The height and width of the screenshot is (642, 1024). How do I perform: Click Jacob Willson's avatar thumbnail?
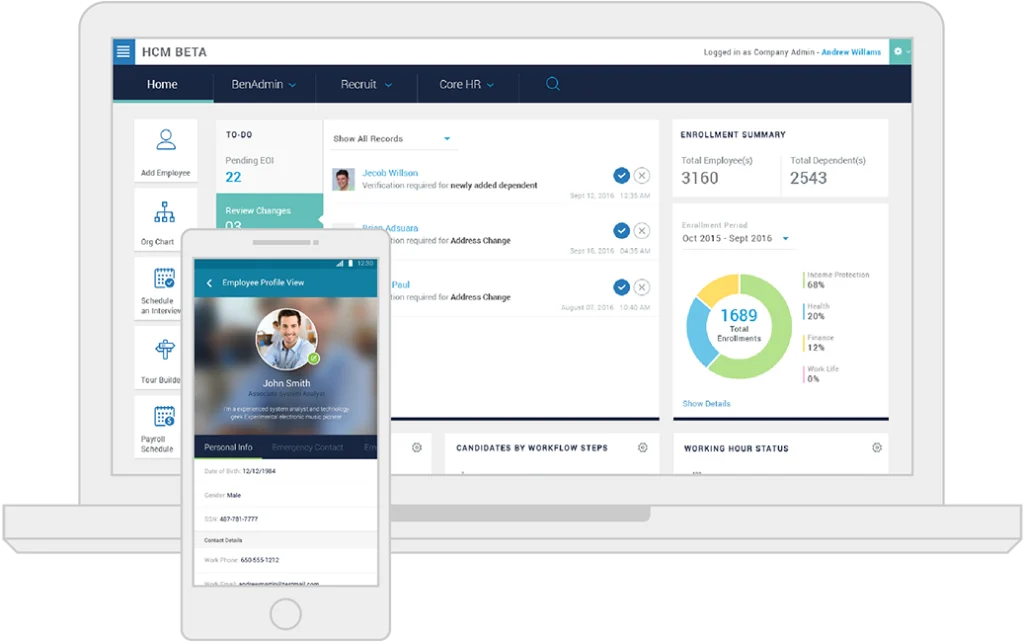tap(344, 179)
